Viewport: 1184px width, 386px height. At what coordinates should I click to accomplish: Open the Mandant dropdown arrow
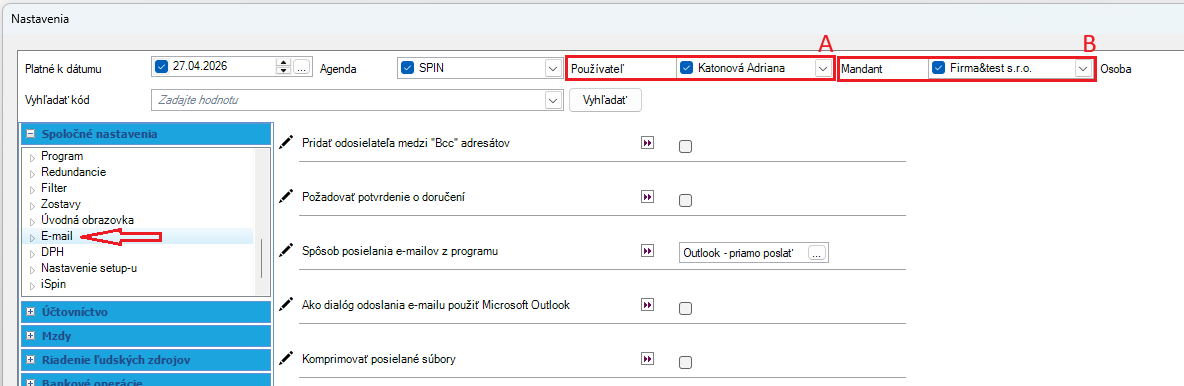(x=1083, y=69)
